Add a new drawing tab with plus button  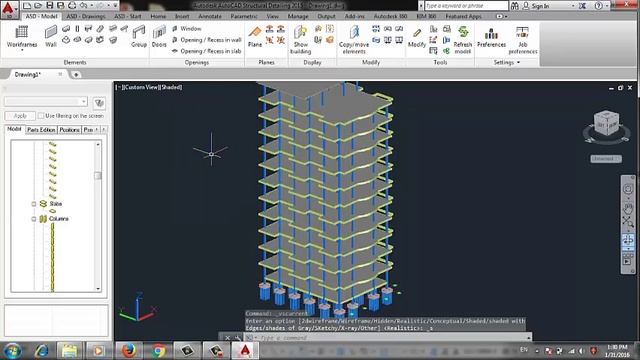(x=76, y=75)
